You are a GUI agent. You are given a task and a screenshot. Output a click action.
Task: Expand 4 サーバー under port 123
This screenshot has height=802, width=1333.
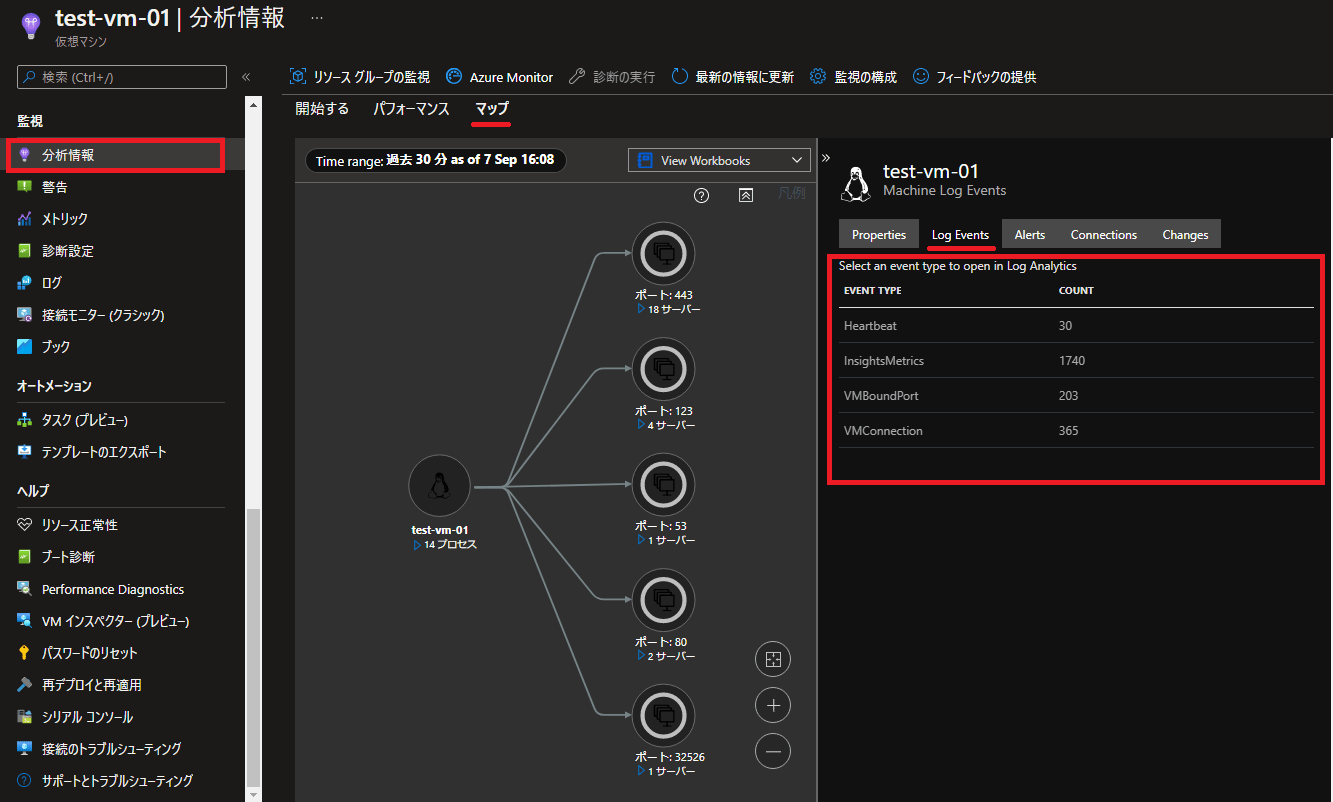click(666, 425)
